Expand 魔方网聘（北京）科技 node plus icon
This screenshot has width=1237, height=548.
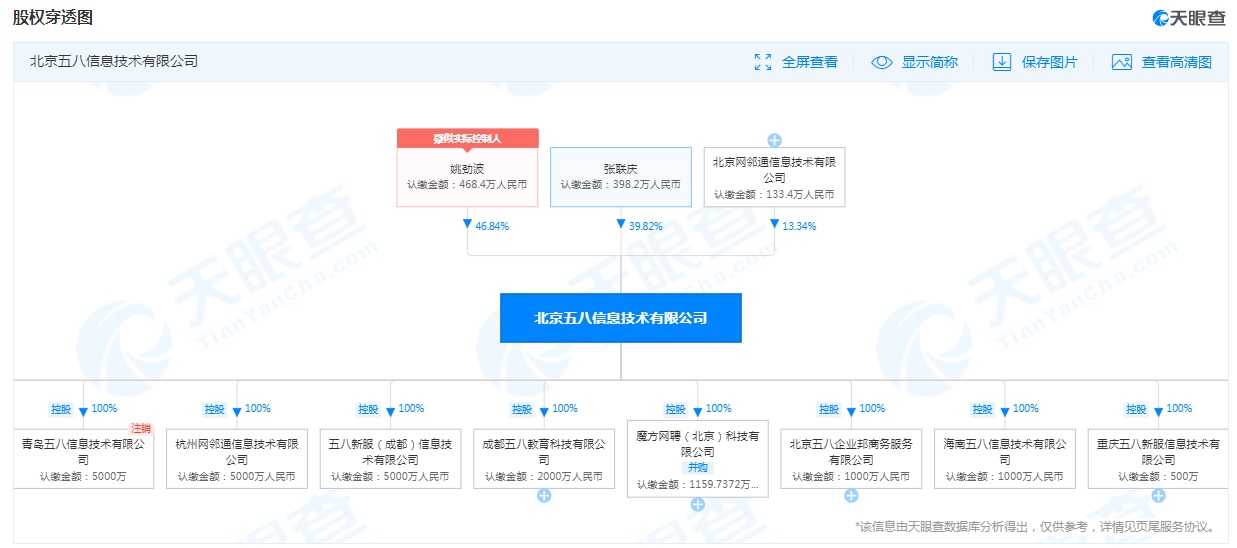698,504
